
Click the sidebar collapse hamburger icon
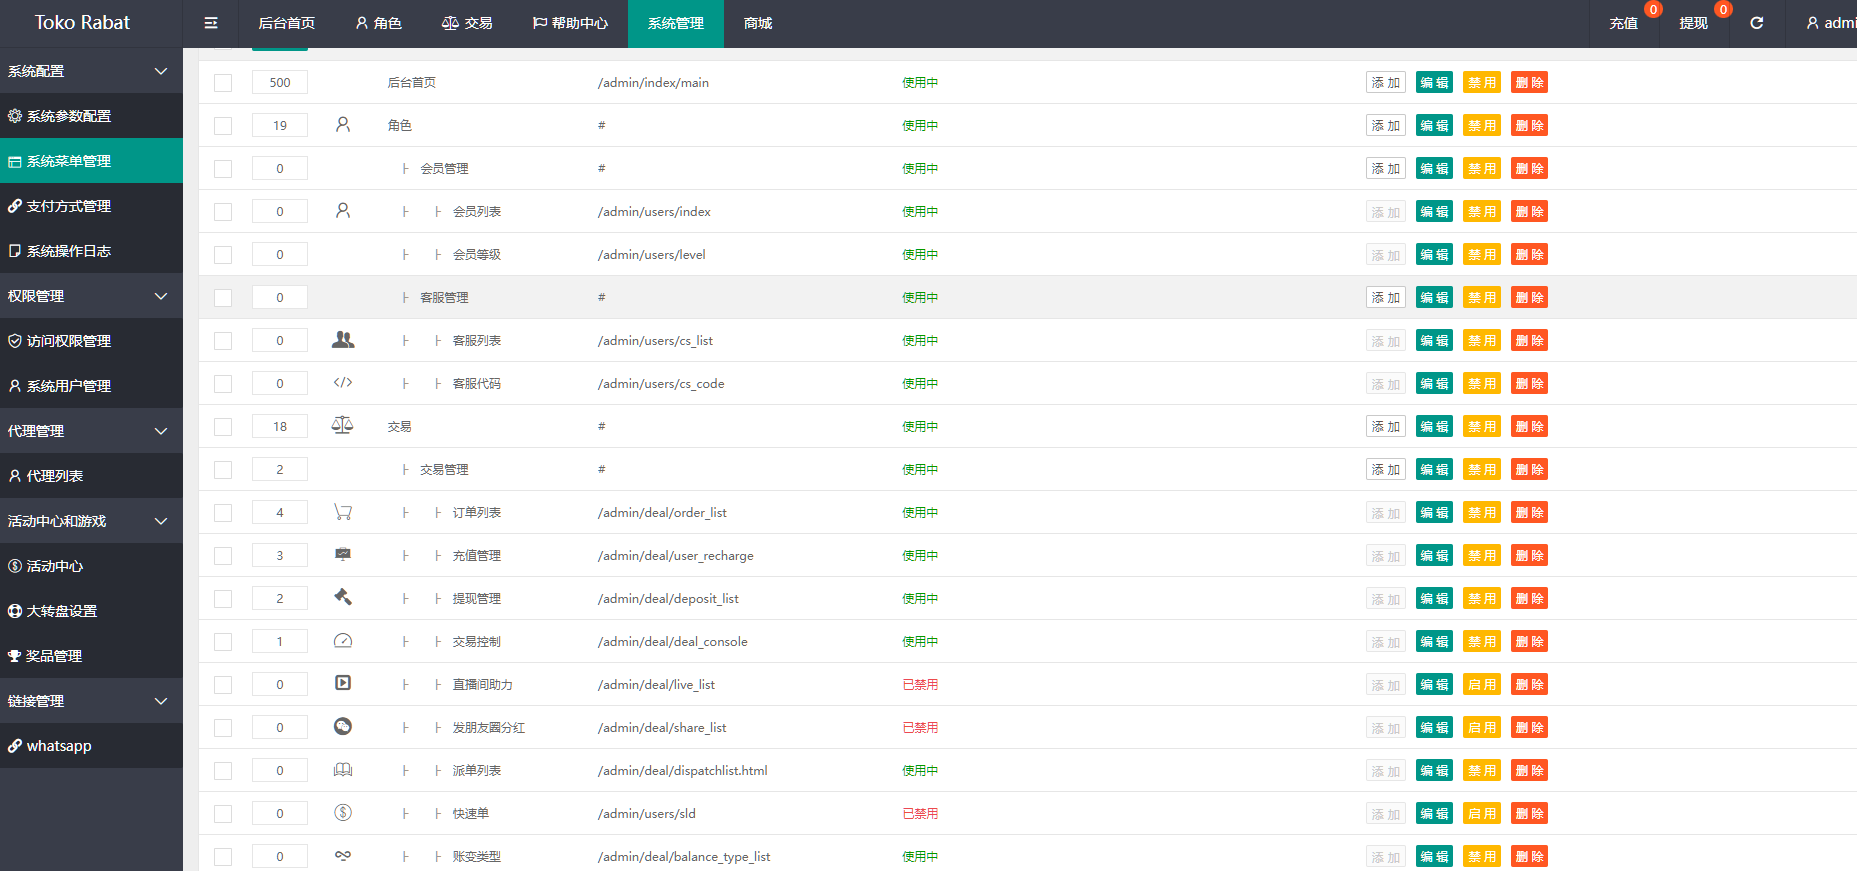click(x=211, y=23)
